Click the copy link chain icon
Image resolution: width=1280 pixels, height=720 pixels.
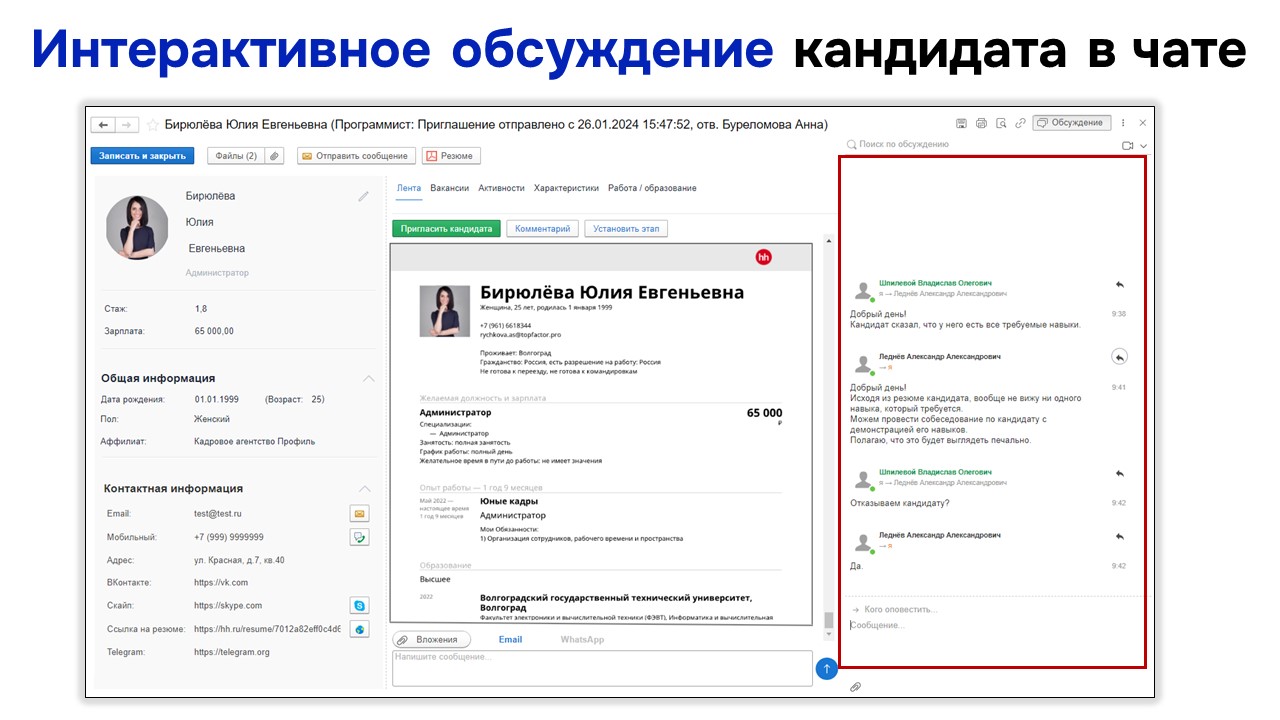pos(1020,123)
